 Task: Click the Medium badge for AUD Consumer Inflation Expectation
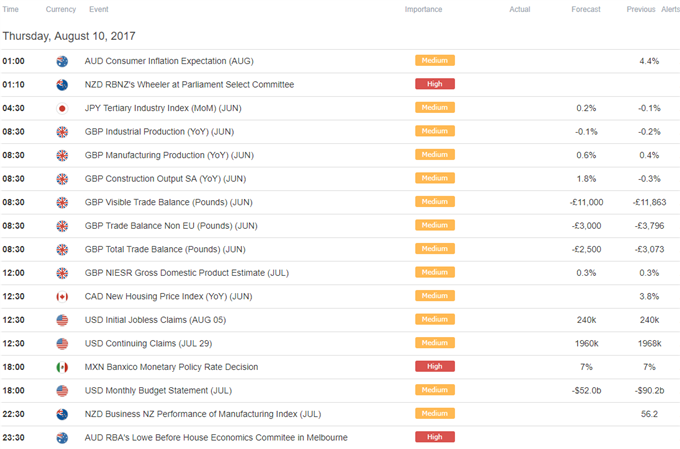pos(435,60)
